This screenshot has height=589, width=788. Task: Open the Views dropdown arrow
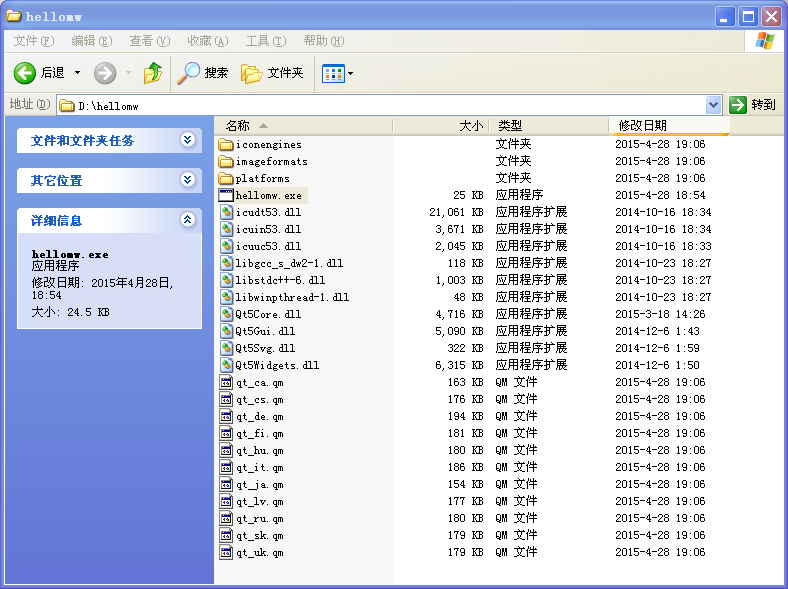coord(350,73)
